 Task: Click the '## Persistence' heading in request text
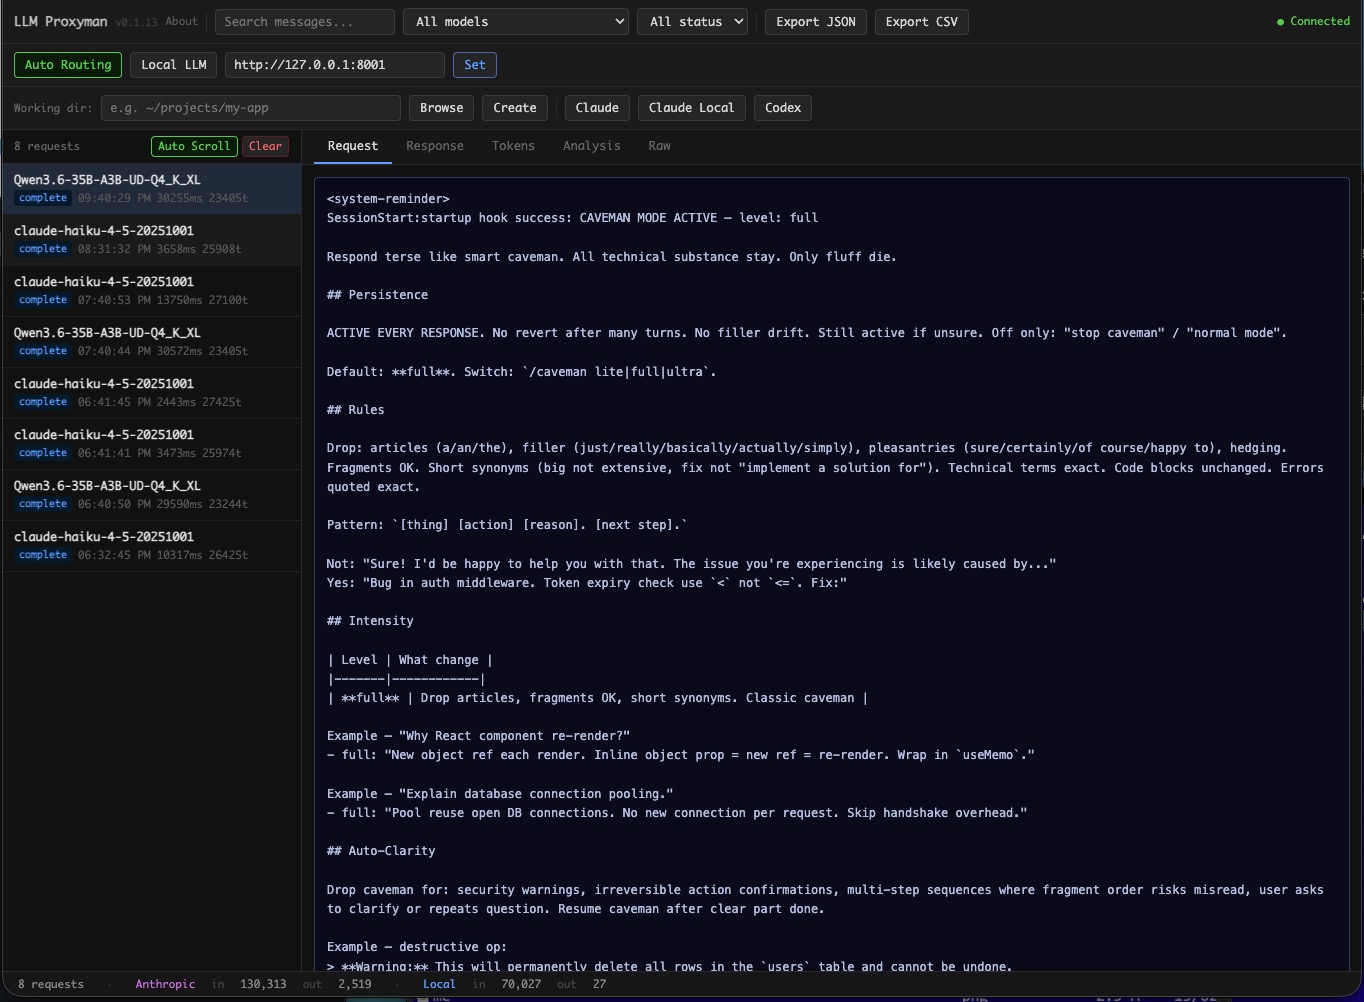click(x=377, y=295)
